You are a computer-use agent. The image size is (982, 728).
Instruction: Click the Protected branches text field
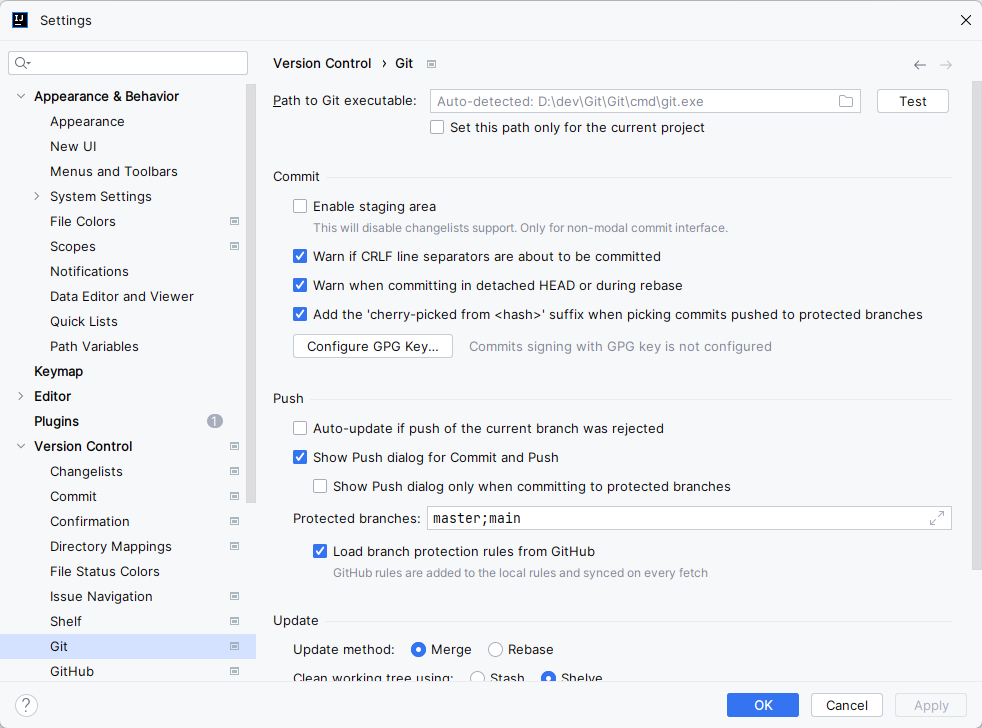click(689, 518)
